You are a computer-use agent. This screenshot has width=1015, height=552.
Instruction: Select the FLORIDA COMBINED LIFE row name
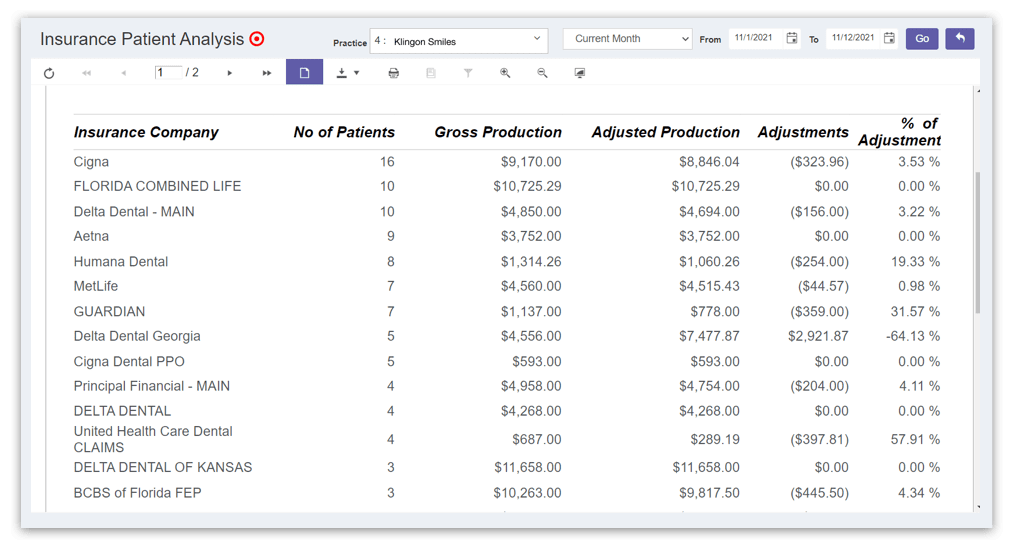(x=157, y=186)
